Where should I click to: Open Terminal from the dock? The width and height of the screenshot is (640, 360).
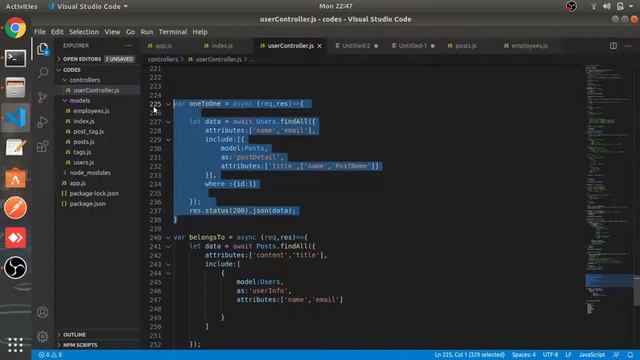[x=16, y=58]
